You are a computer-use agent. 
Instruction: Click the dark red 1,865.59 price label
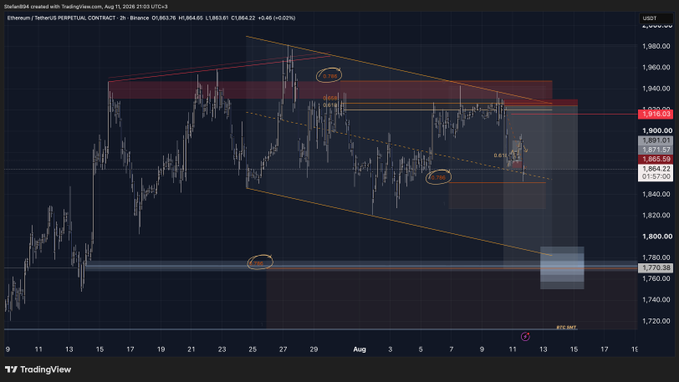coord(656,159)
